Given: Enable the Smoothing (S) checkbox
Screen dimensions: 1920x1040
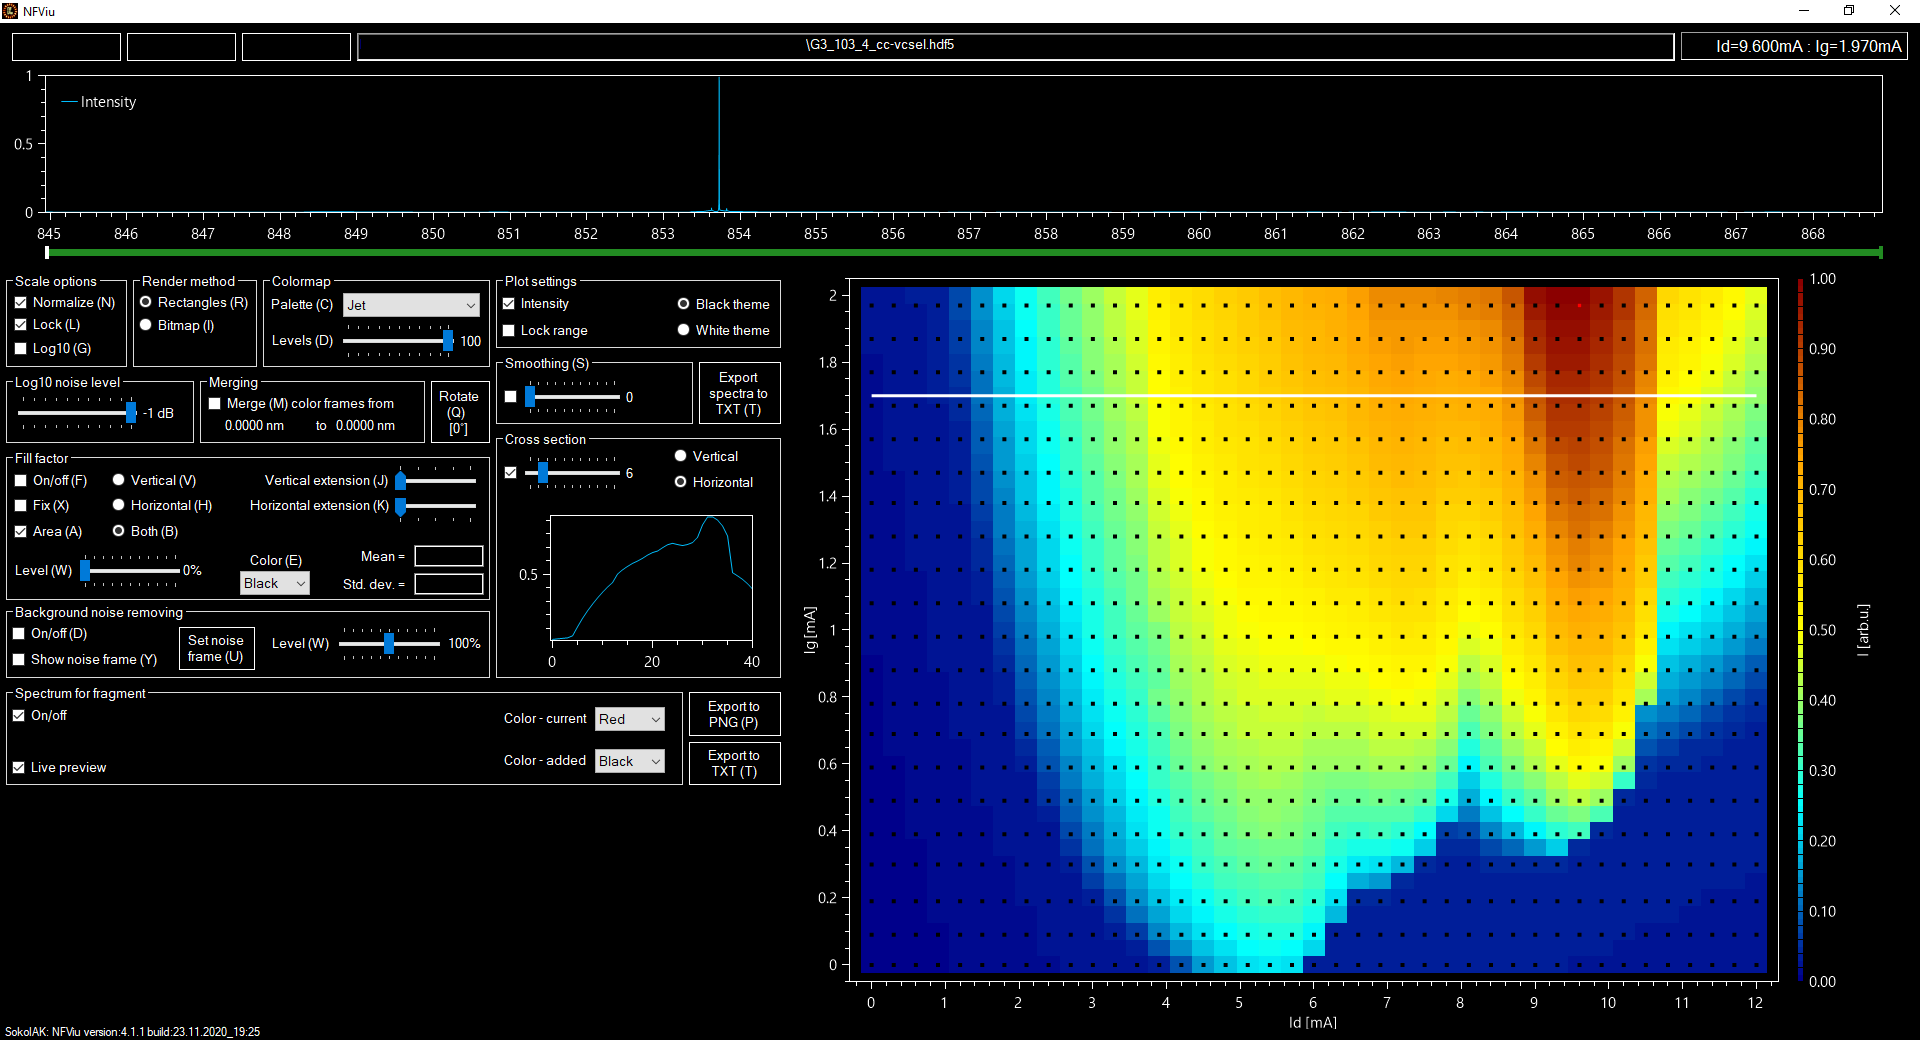Looking at the screenshot, I should pyautogui.click(x=511, y=397).
